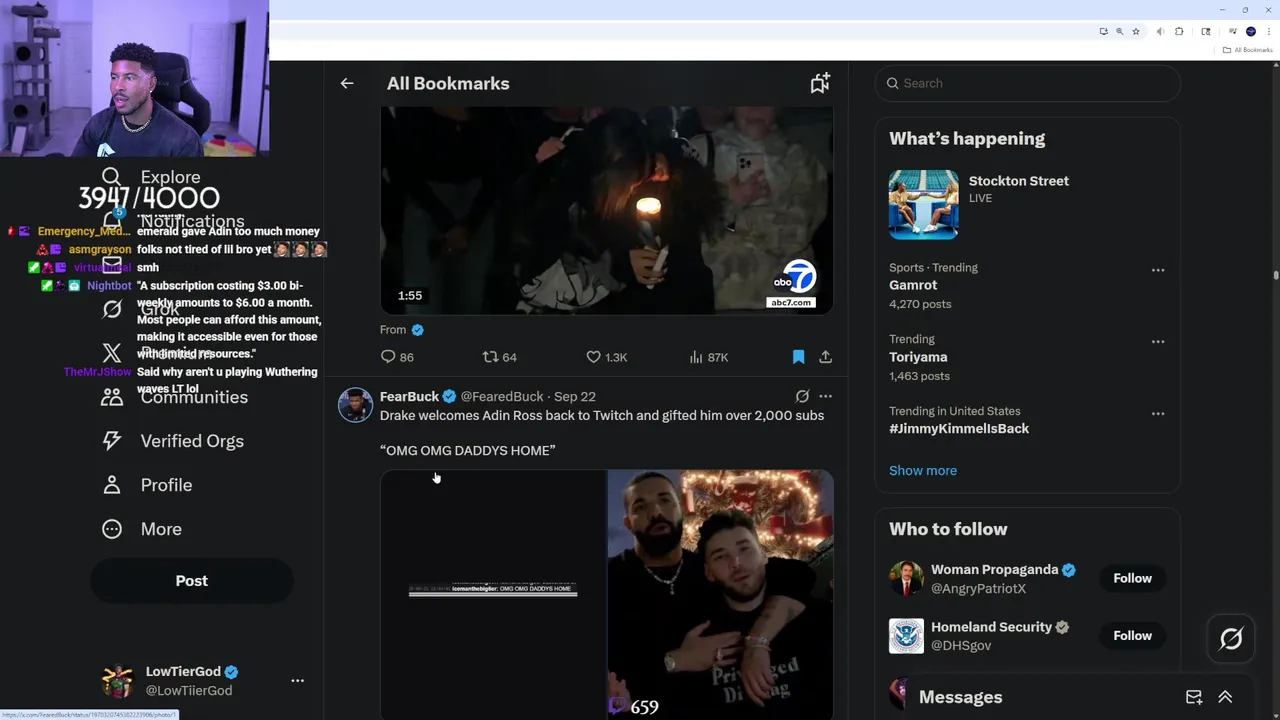Open Stockton Street event thumbnail
This screenshot has height=720, width=1280.
pyautogui.click(x=924, y=204)
